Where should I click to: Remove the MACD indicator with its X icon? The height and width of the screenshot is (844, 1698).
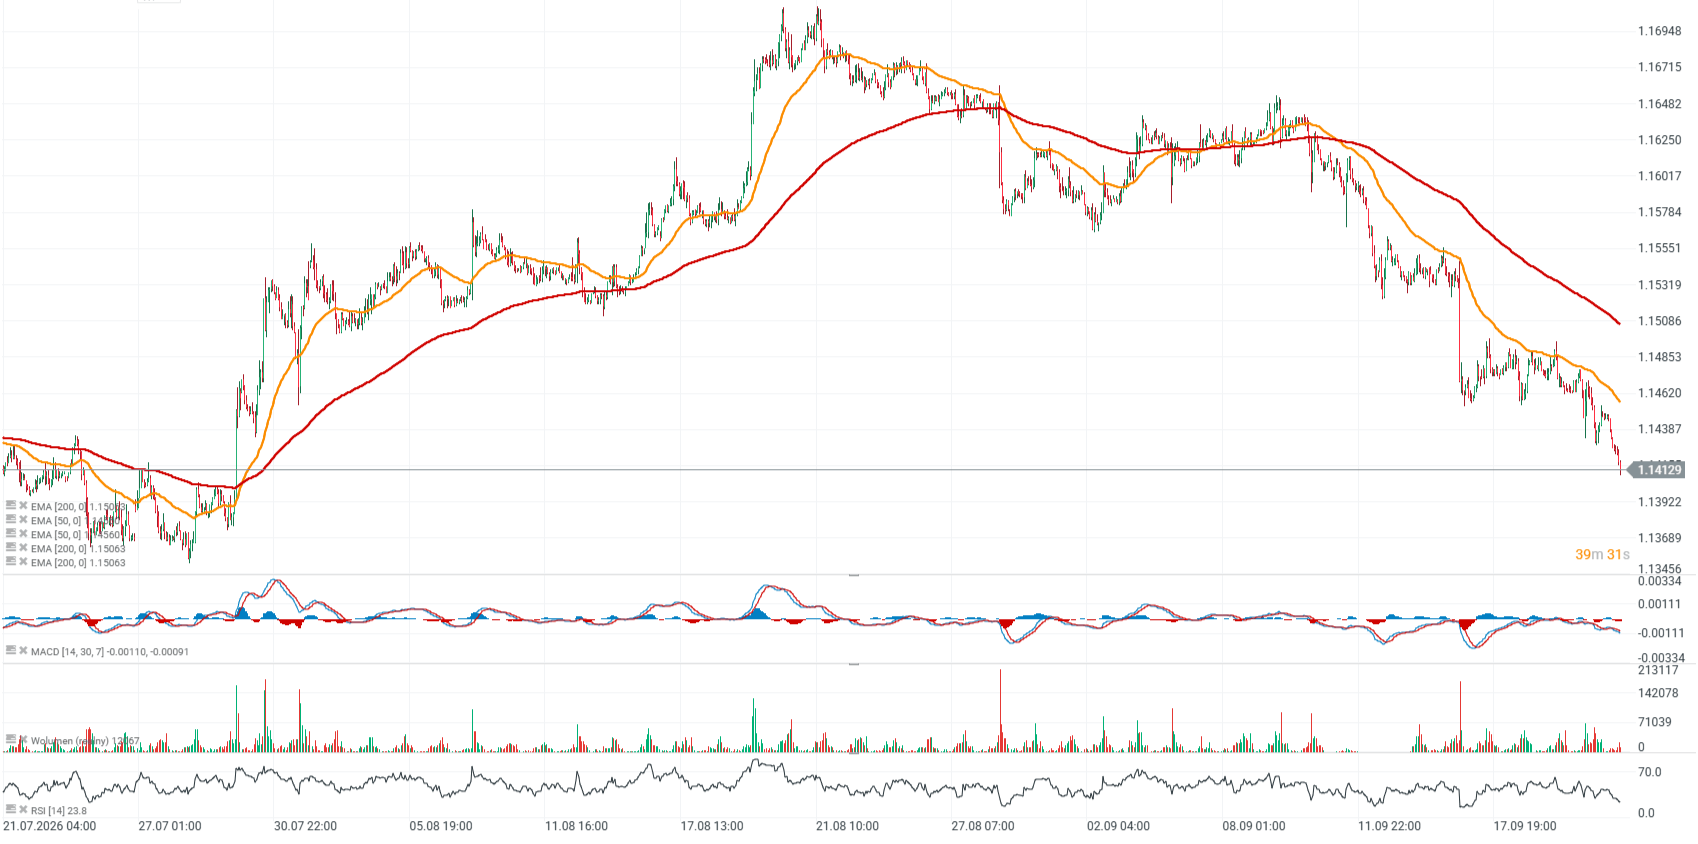(23, 650)
